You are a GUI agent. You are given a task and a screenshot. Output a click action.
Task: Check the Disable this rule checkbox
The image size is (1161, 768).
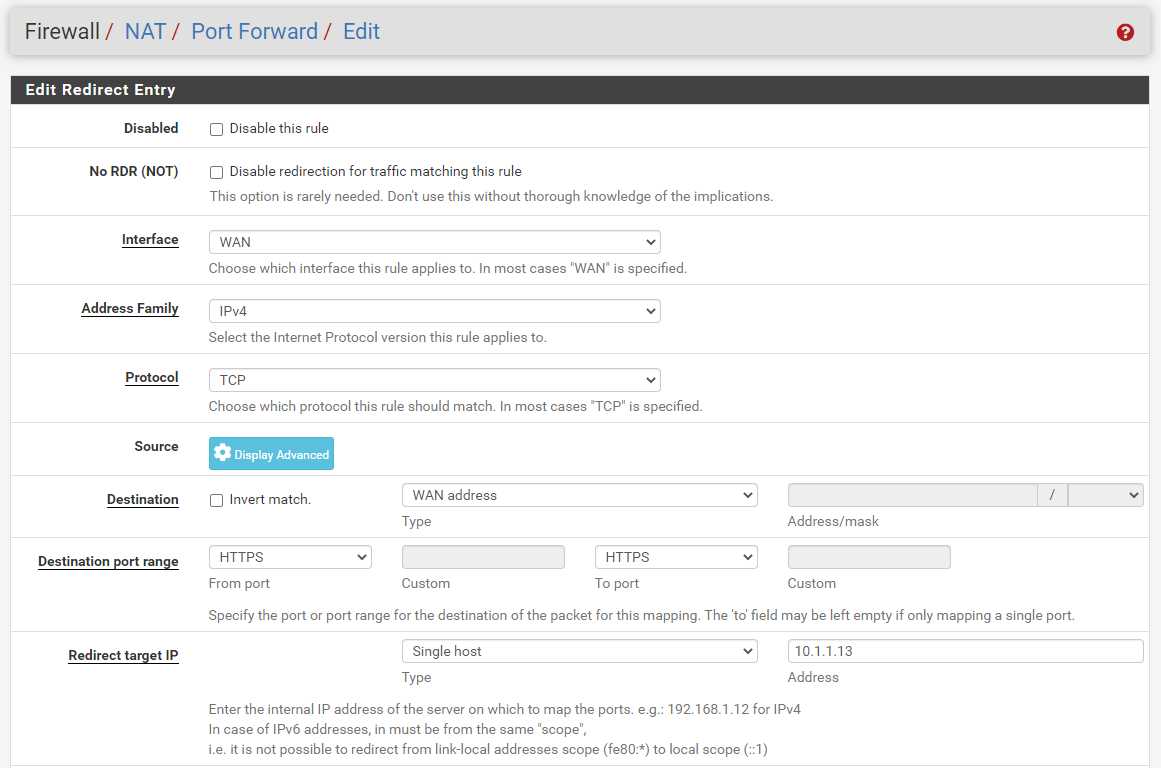click(x=216, y=130)
